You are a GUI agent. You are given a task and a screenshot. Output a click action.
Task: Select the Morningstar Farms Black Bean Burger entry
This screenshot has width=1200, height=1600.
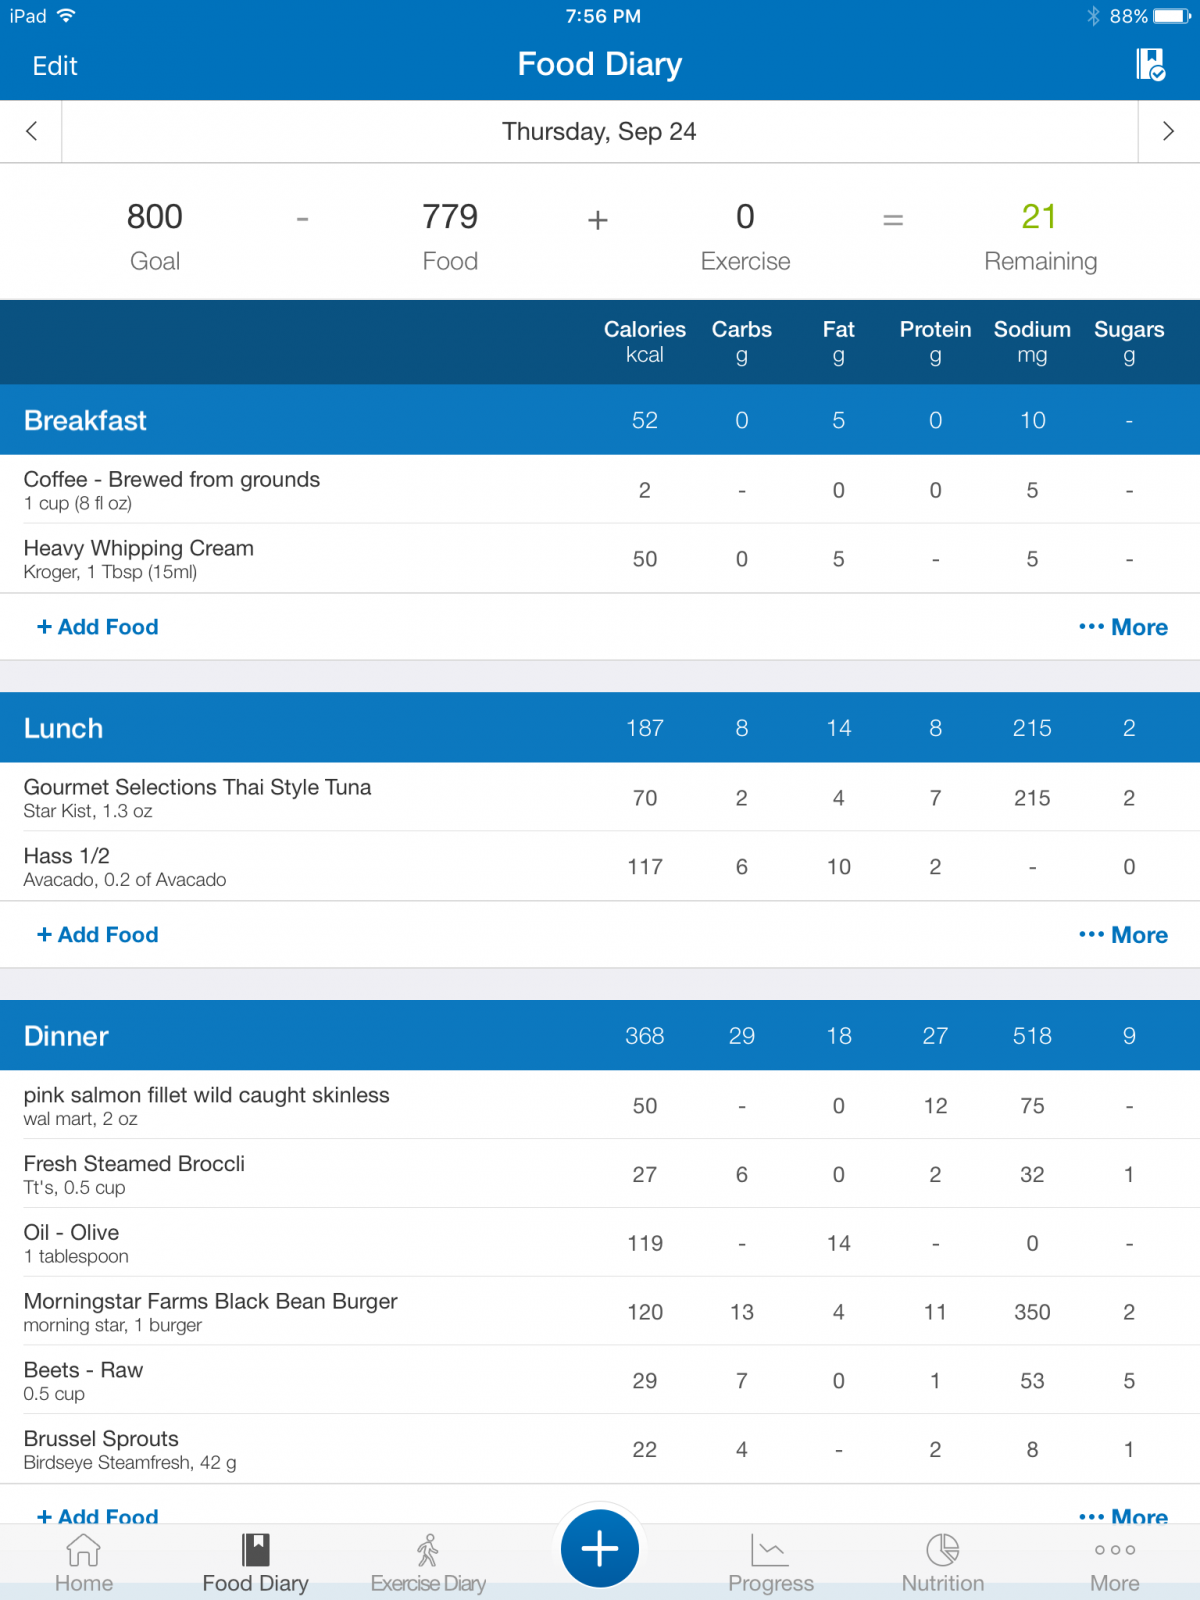tap(600, 1312)
